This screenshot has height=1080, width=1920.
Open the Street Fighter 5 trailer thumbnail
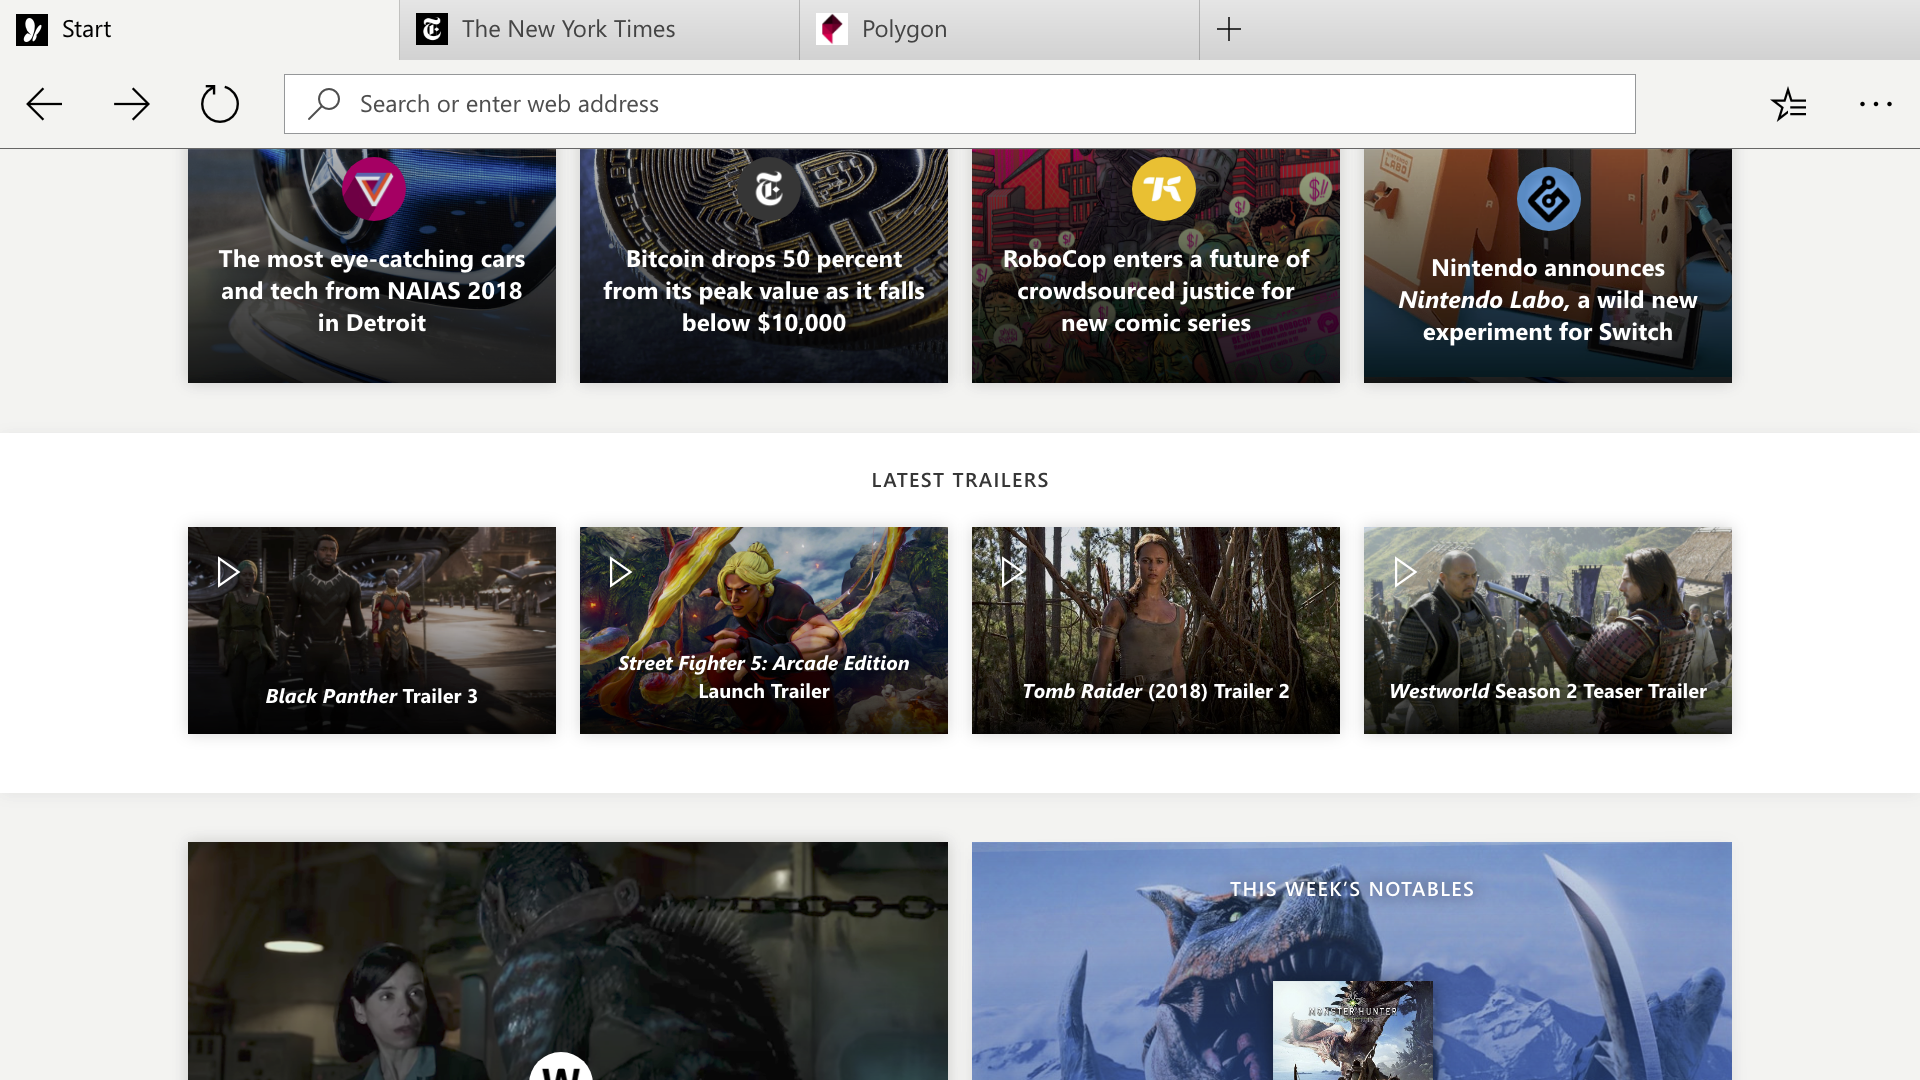[x=764, y=630]
